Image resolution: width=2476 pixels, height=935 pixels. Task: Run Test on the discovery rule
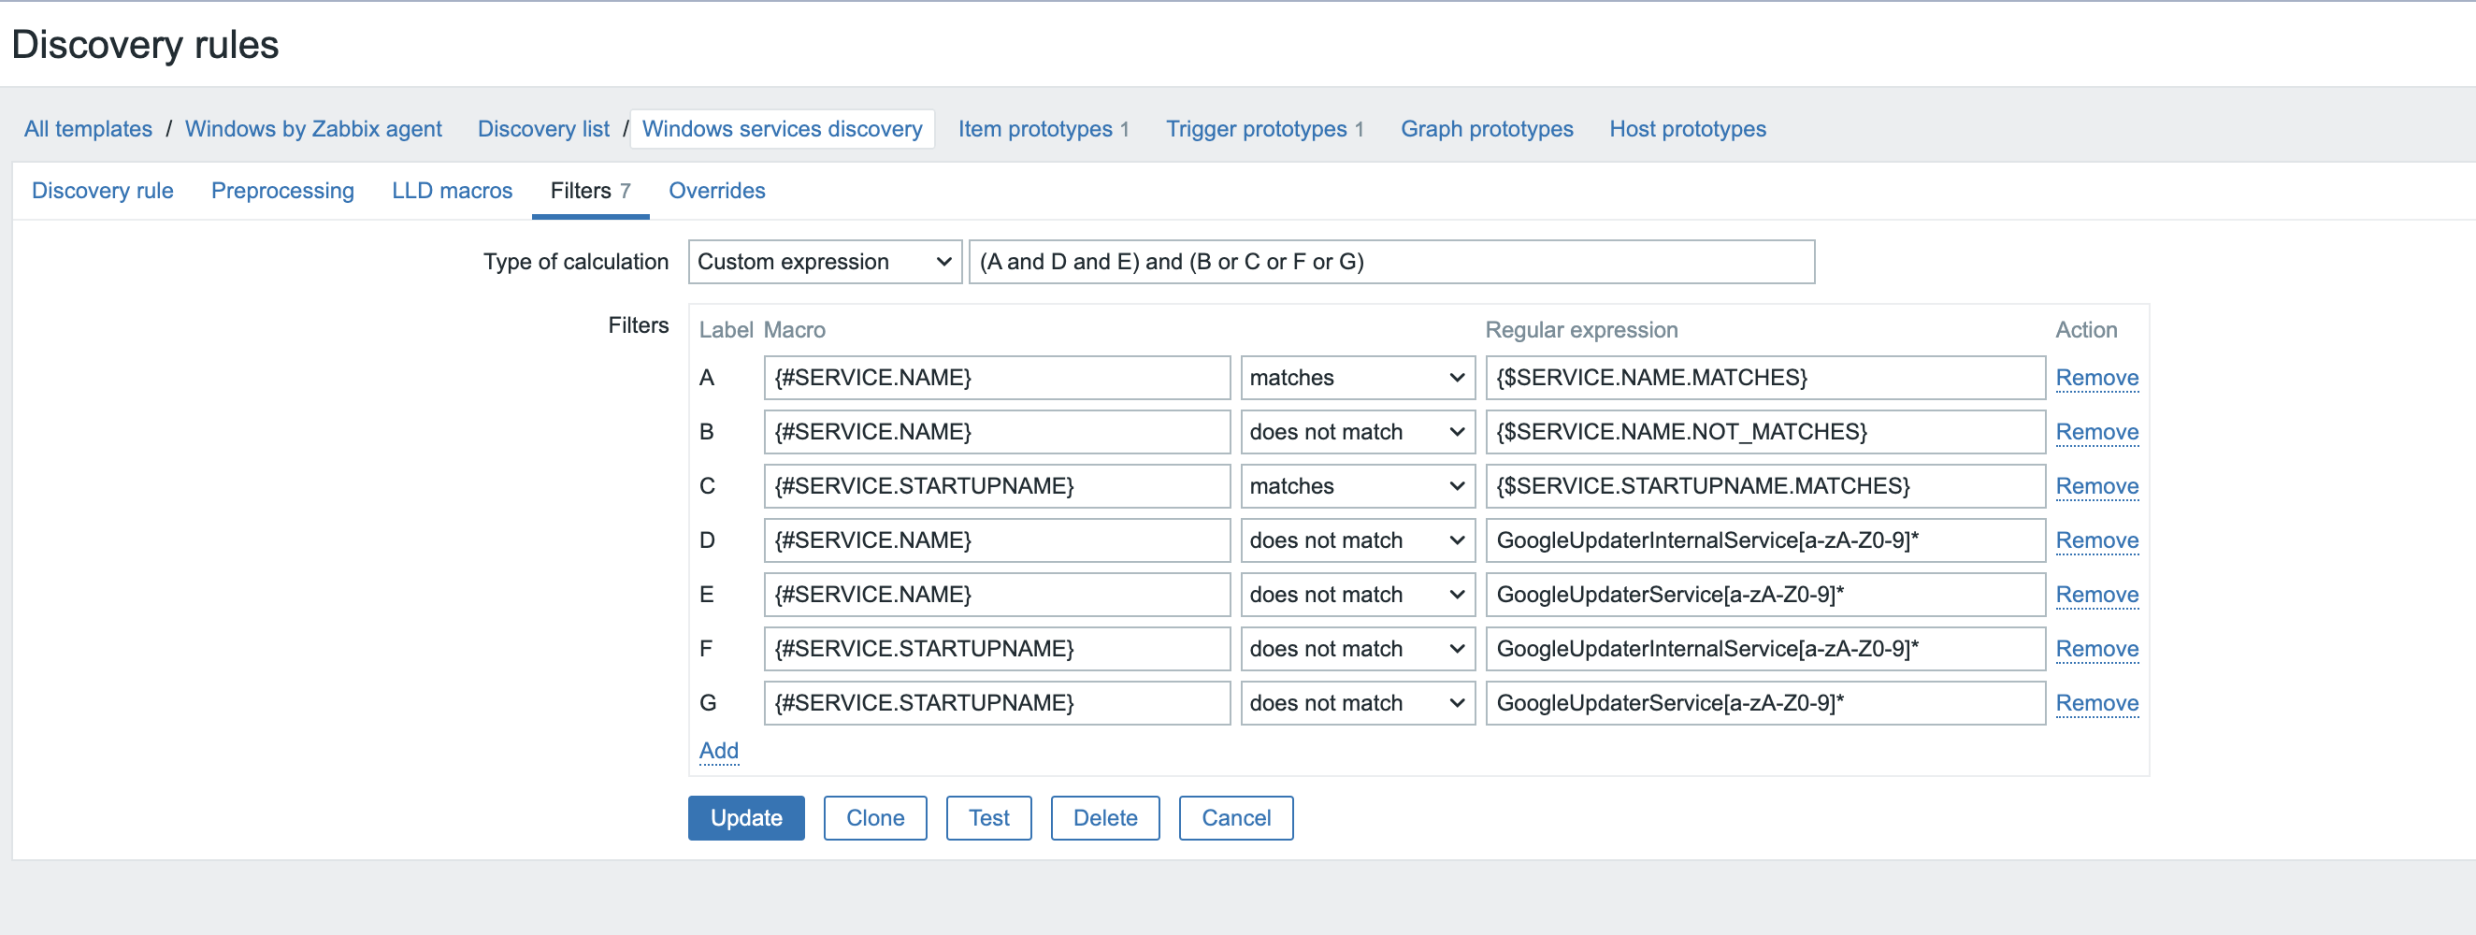click(988, 818)
